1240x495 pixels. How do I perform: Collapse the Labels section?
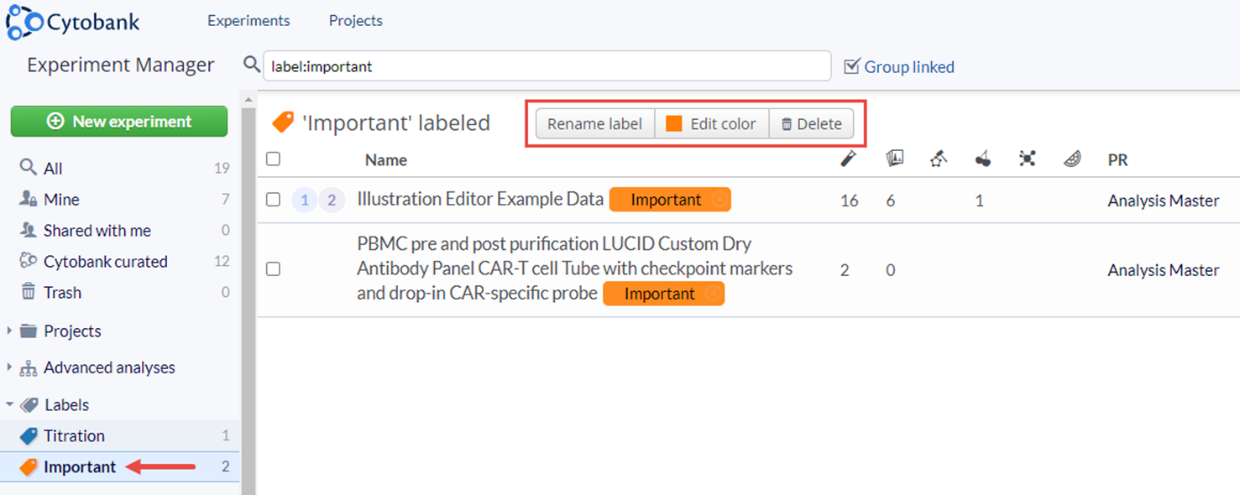pos(10,405)
